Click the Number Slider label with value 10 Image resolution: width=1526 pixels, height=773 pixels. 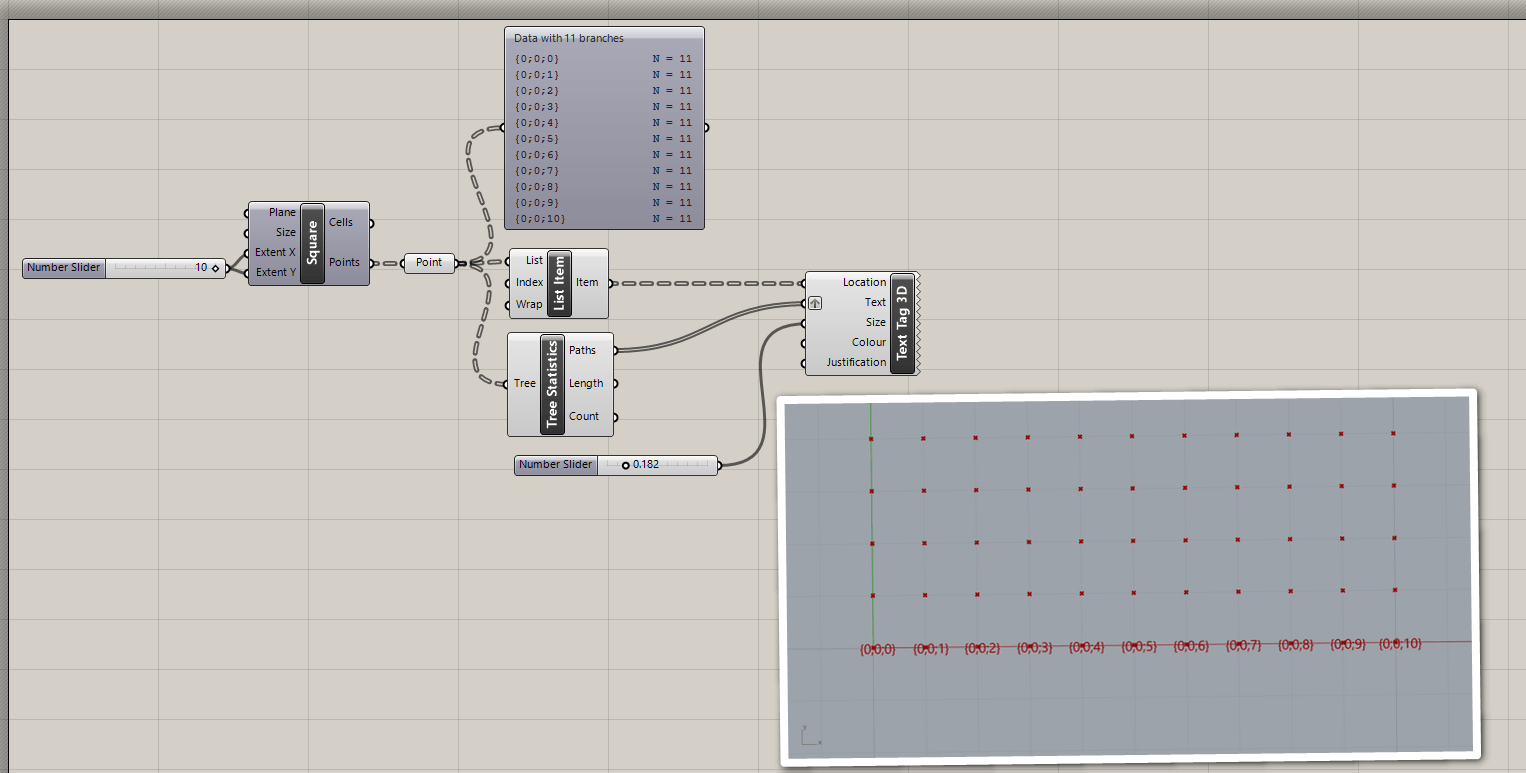64,268
